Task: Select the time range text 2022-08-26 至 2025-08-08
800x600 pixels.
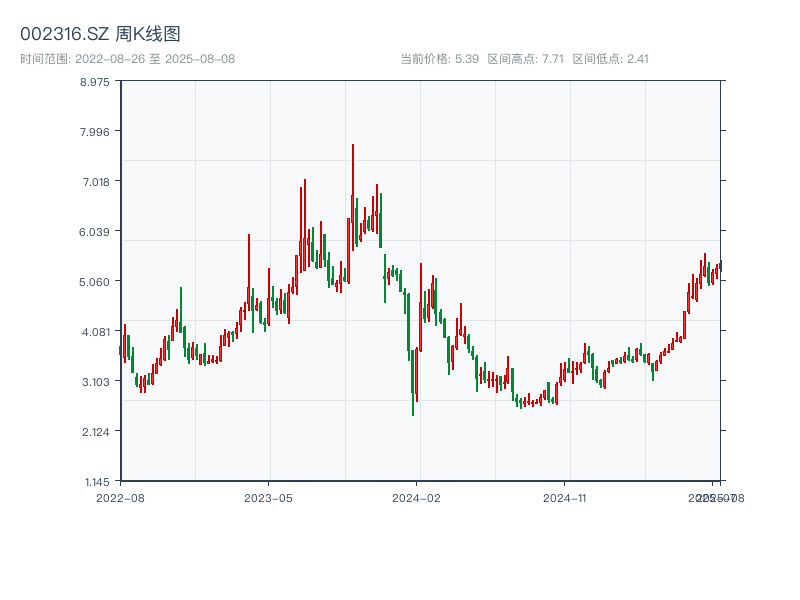Action: 155,59
